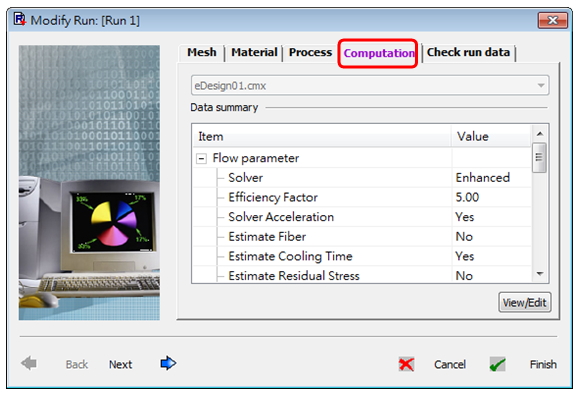Screen dimensions: 580x397
Task: Go to the Process tab
Action: (x=310, y=52)
